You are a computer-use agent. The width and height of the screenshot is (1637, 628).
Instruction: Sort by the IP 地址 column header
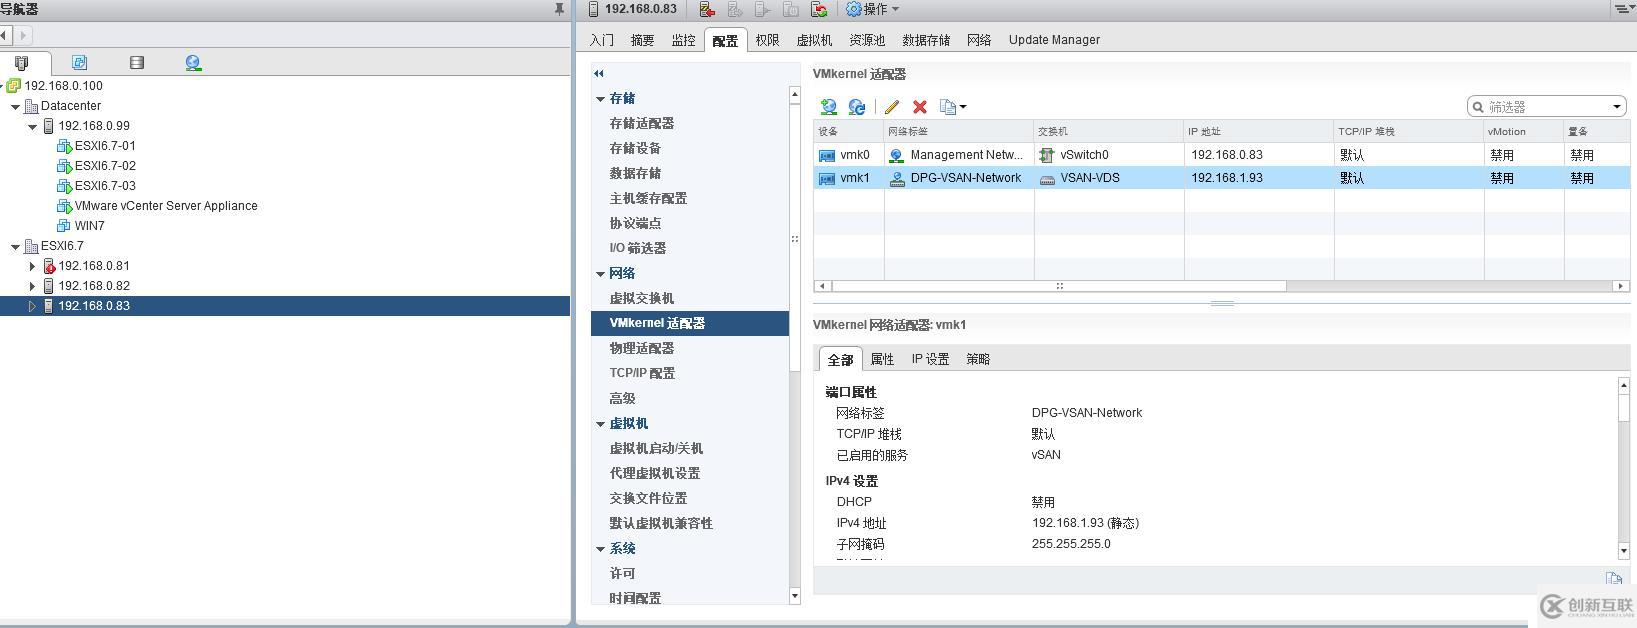tap(1259, 131)
